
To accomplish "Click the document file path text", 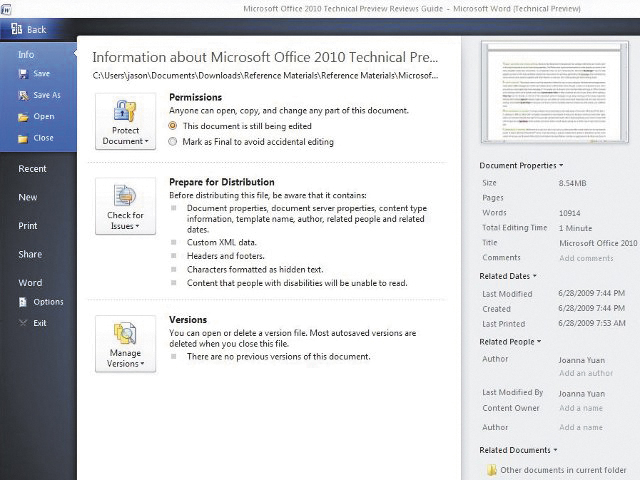I will [x=265, y=76].
